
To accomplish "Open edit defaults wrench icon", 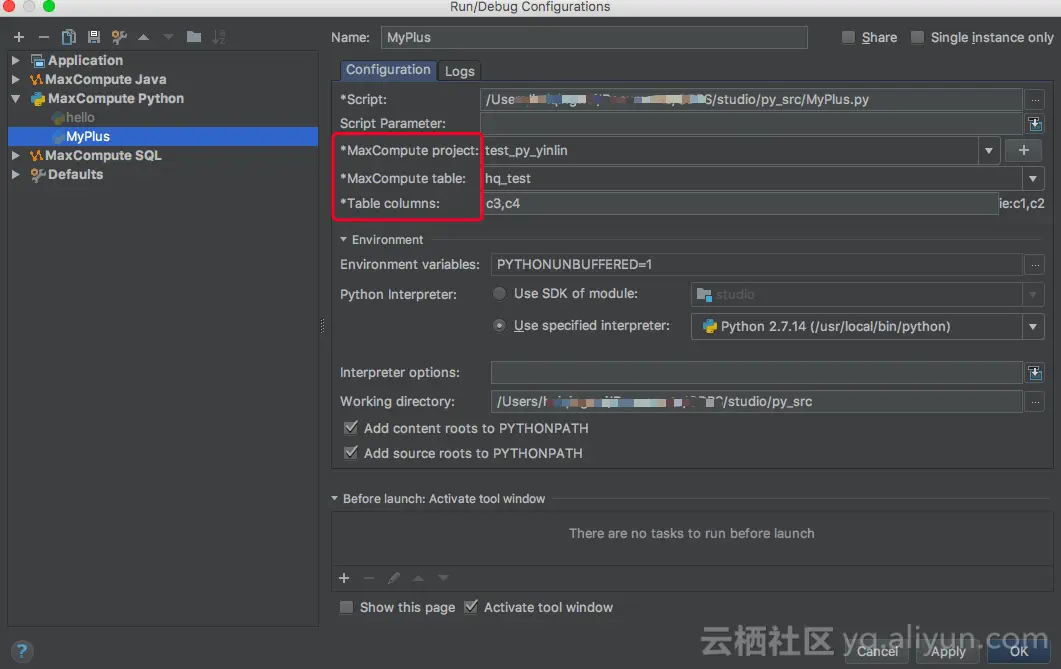I will coord(119,37).
